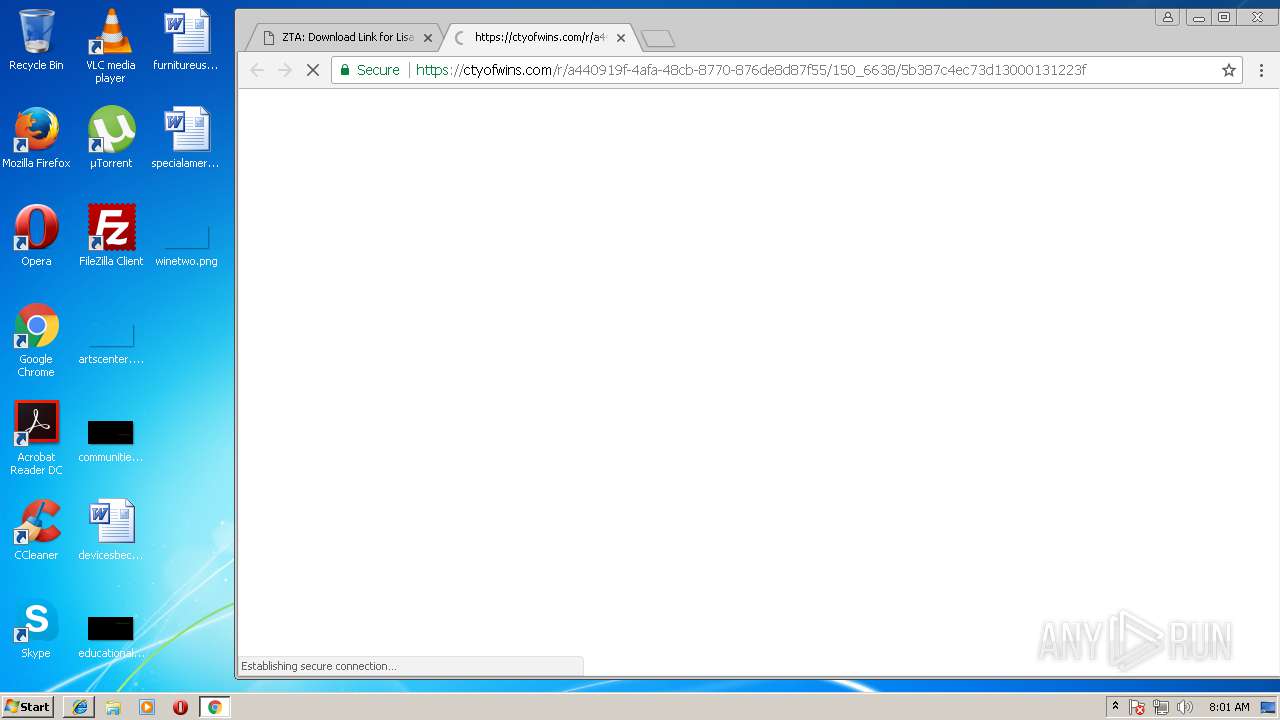Image resolution: width=1280 pixels, height=720 pixels.
Task: Click Chrome back arrow button
Action: coord(257,70)
